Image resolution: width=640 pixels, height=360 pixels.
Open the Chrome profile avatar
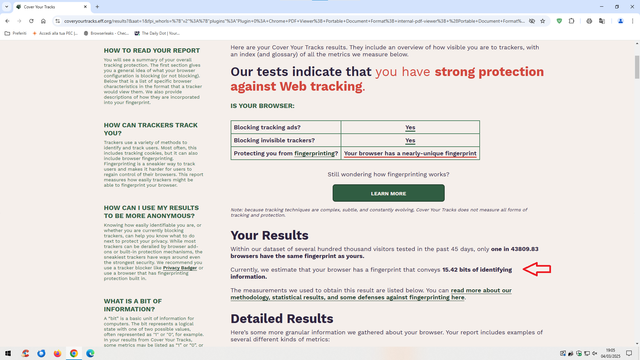pos(620,21)
